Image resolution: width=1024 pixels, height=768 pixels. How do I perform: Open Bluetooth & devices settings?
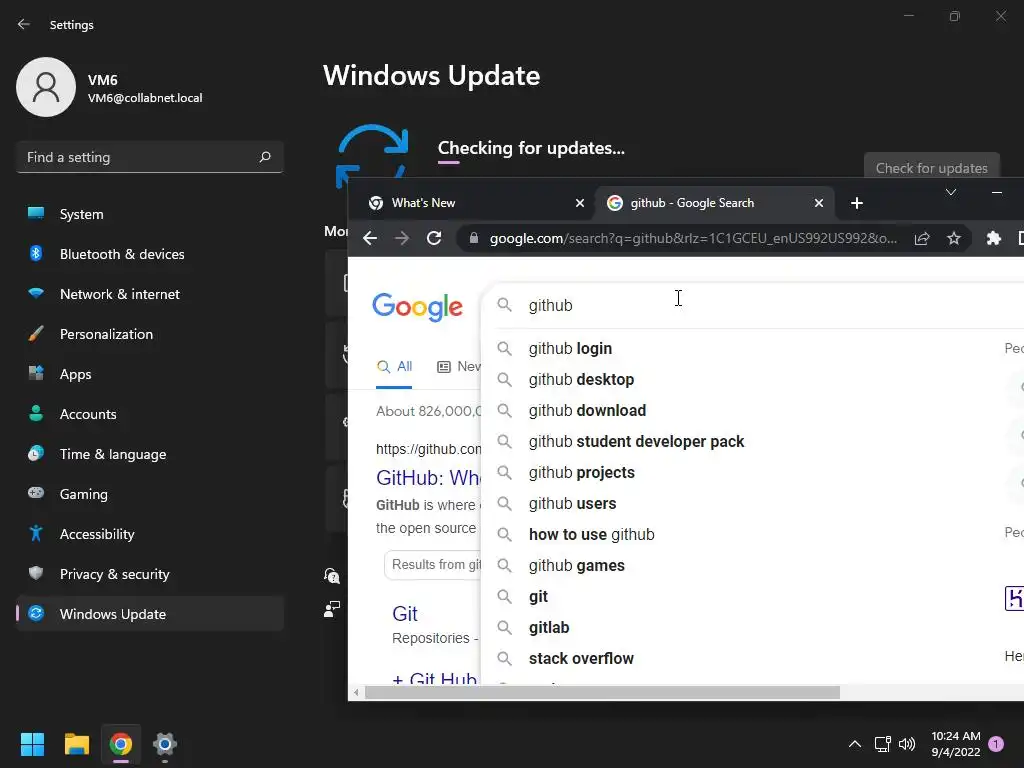click(x=150, y=254)
